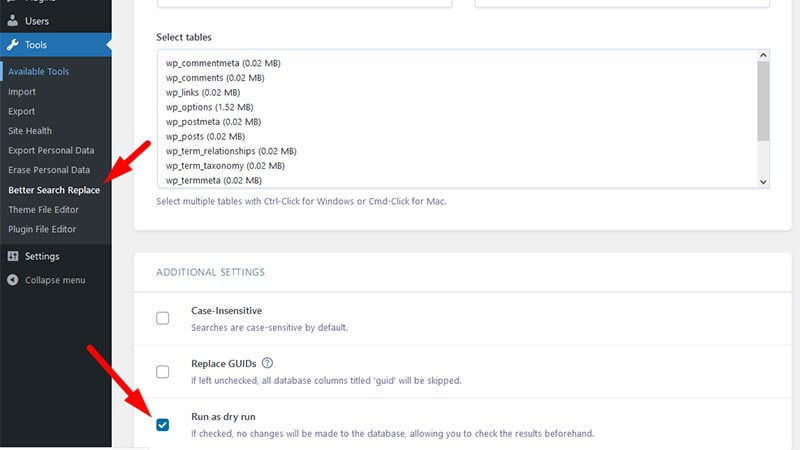The width and height of the screenshot is (800, 450).
Task: Click the Select tables label
Action: (184, 37)
